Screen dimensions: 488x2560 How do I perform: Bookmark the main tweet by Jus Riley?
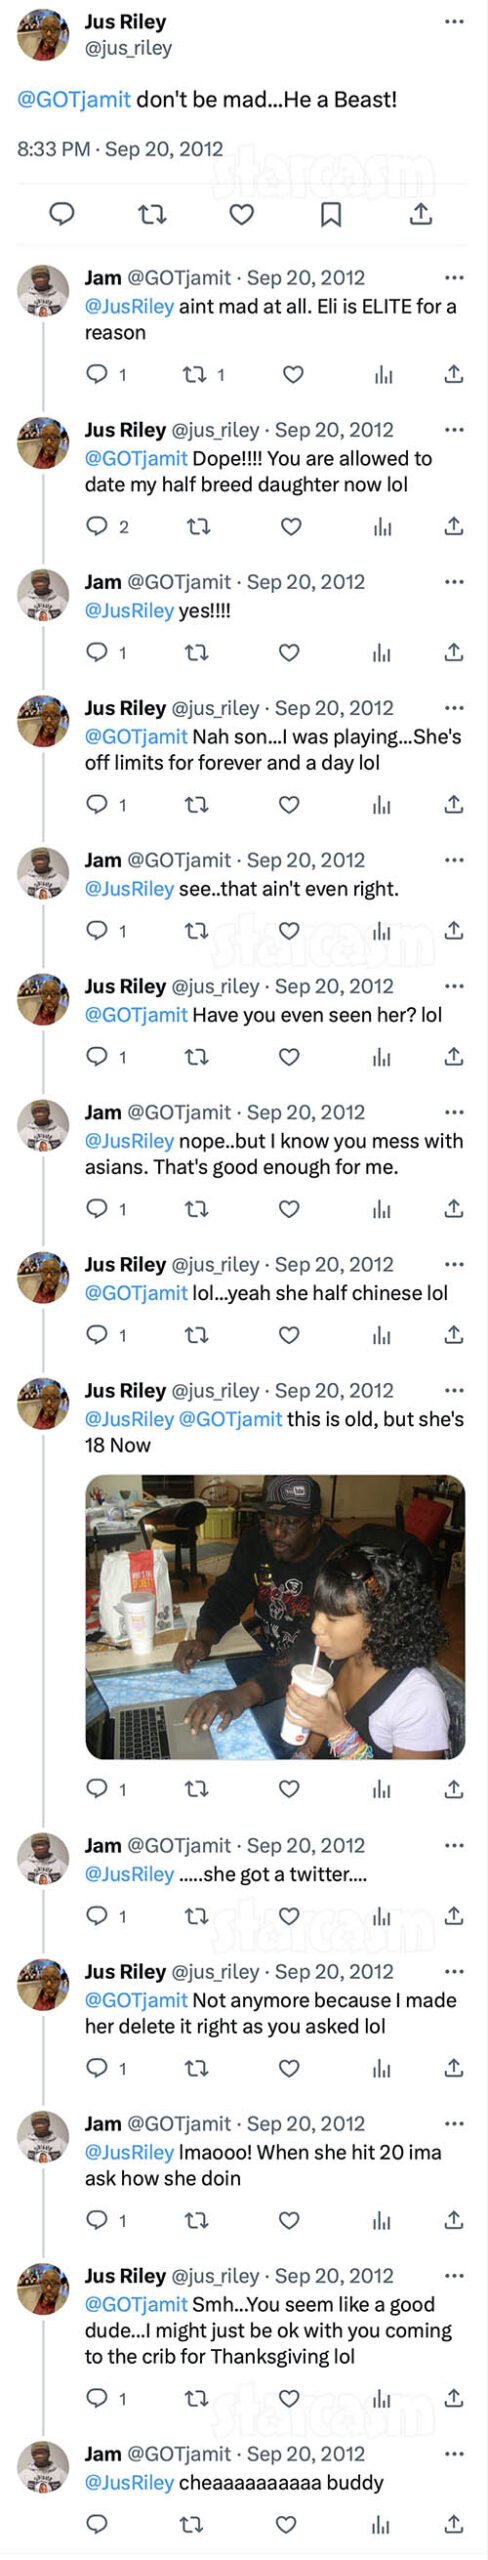coord(331,214)
